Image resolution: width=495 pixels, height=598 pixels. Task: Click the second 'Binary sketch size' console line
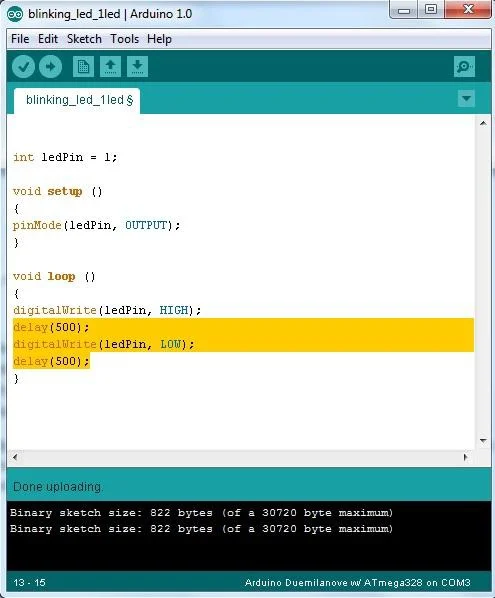click(201, 529)
